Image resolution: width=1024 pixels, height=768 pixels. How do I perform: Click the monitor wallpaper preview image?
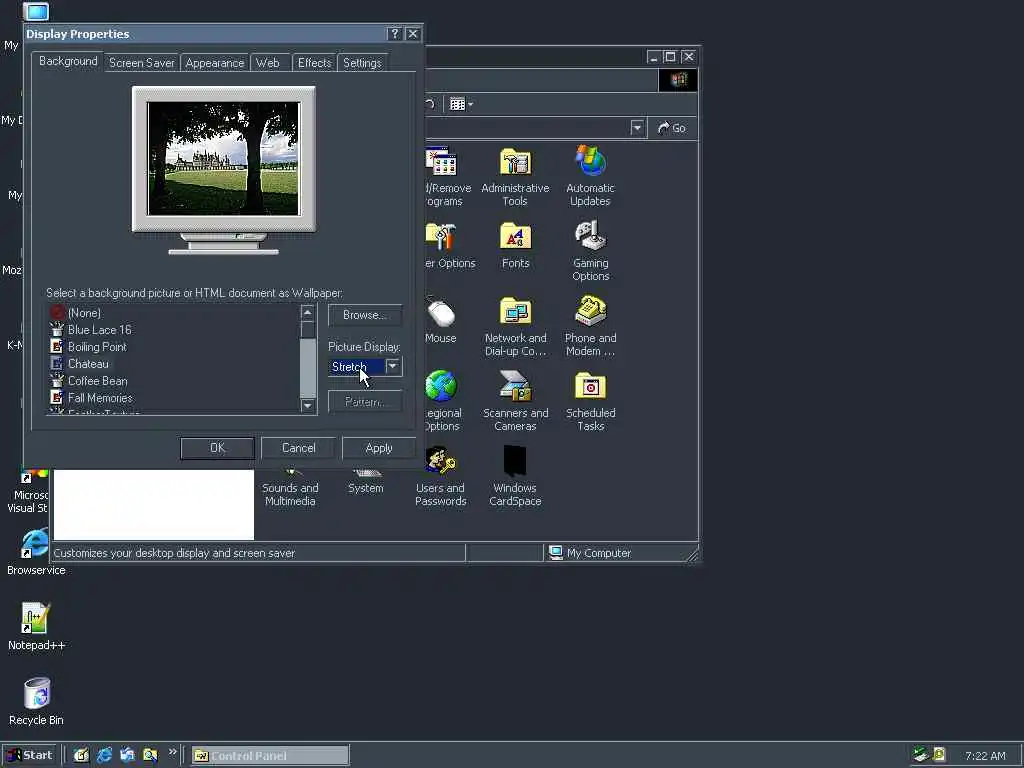pos(223,159)
